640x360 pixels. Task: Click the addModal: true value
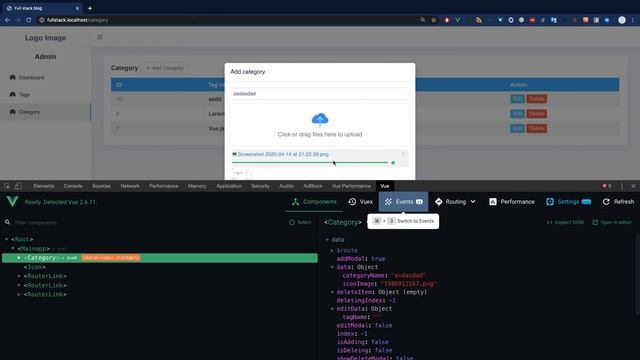tap(378, 259)
